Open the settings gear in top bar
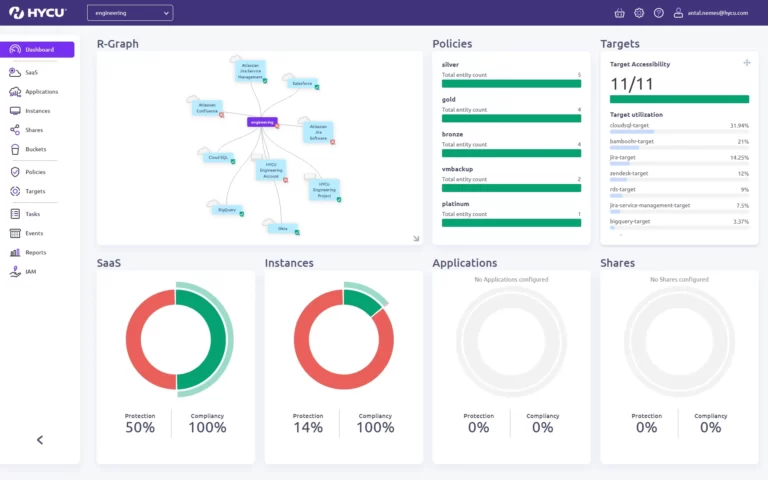 click(639, 13)
